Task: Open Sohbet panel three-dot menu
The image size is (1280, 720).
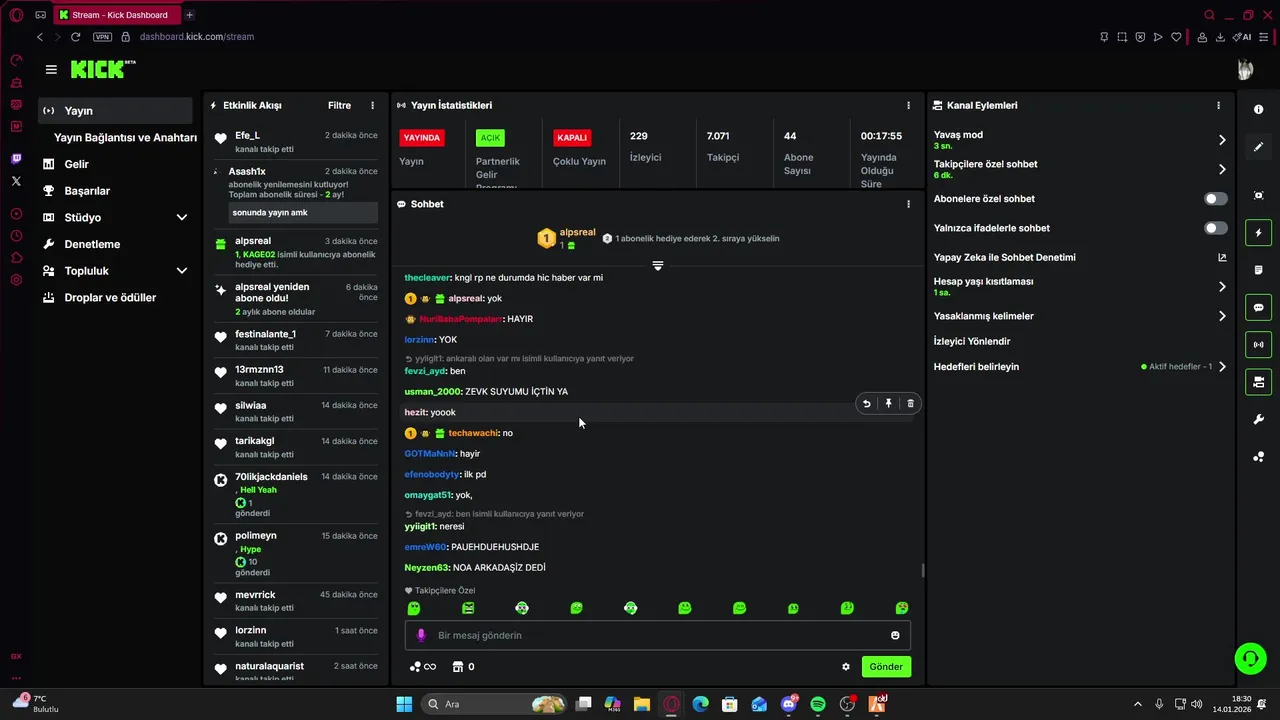Action: coord(908,204)
